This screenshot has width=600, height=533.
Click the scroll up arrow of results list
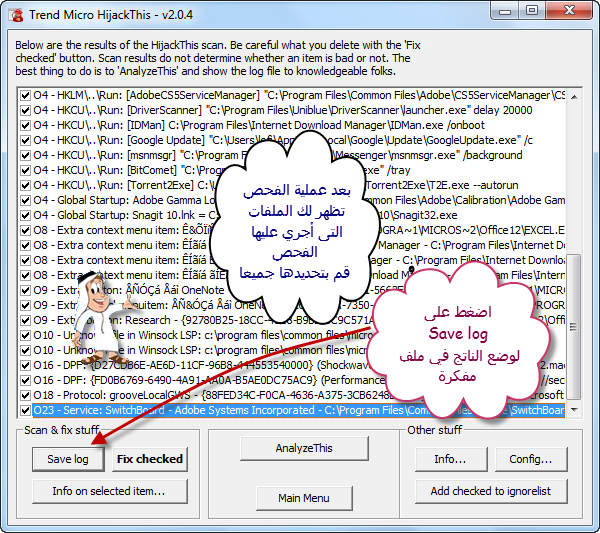(574, 97)
